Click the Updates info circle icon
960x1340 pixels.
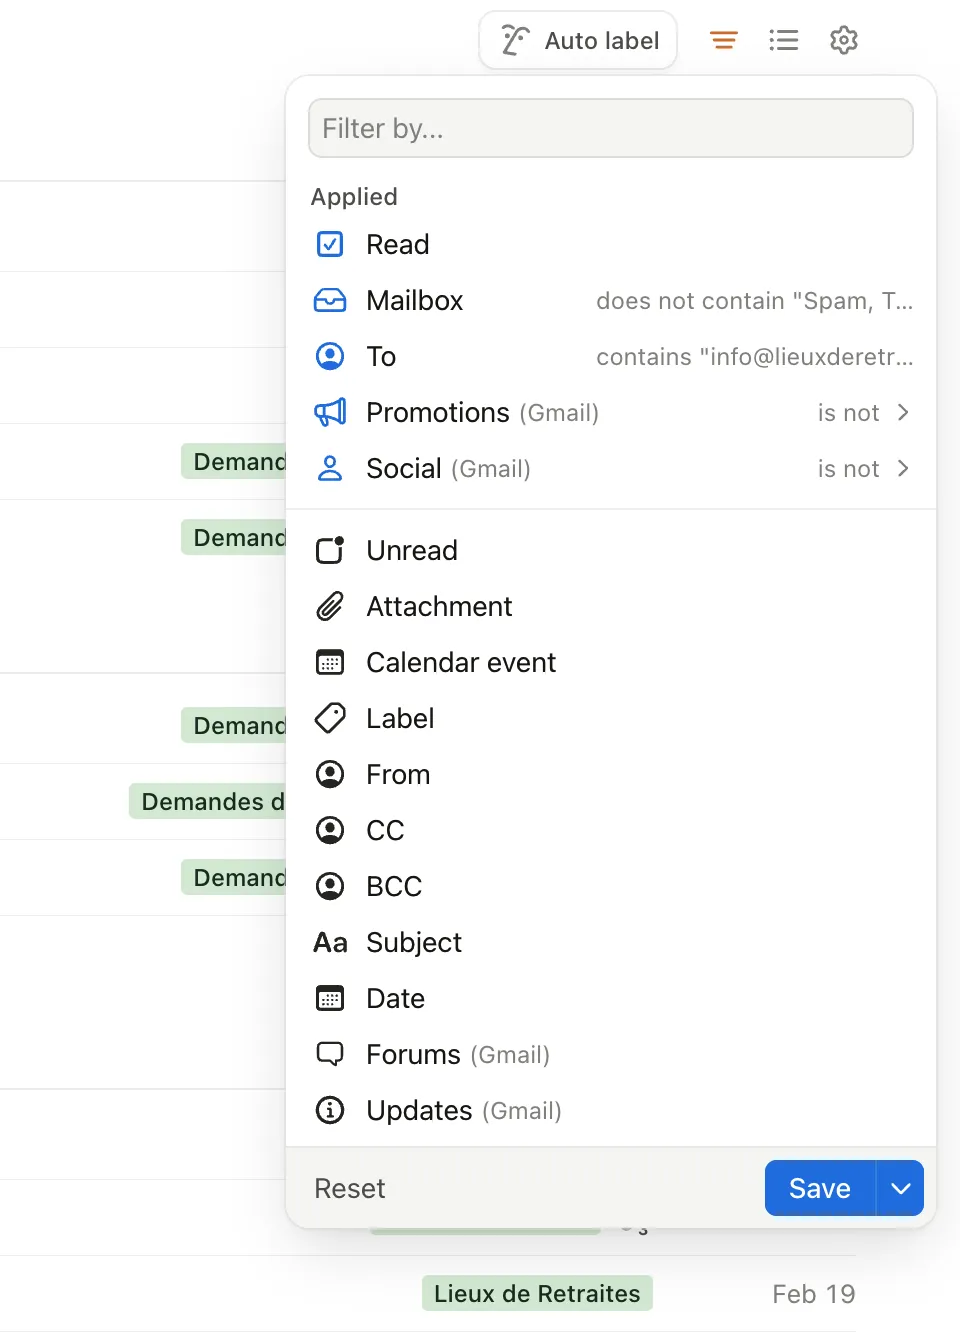pyautogui.click(x=330, y=1111)
